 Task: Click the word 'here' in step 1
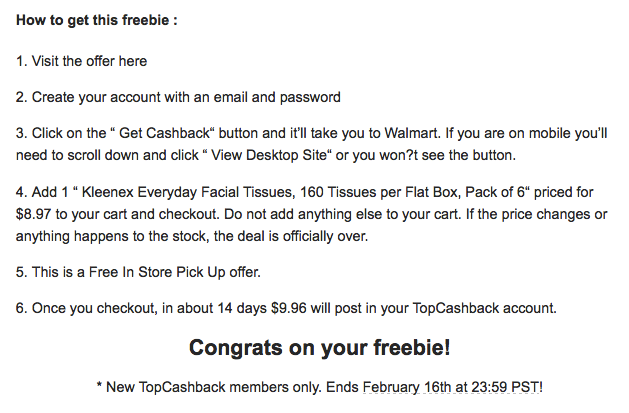133,61
